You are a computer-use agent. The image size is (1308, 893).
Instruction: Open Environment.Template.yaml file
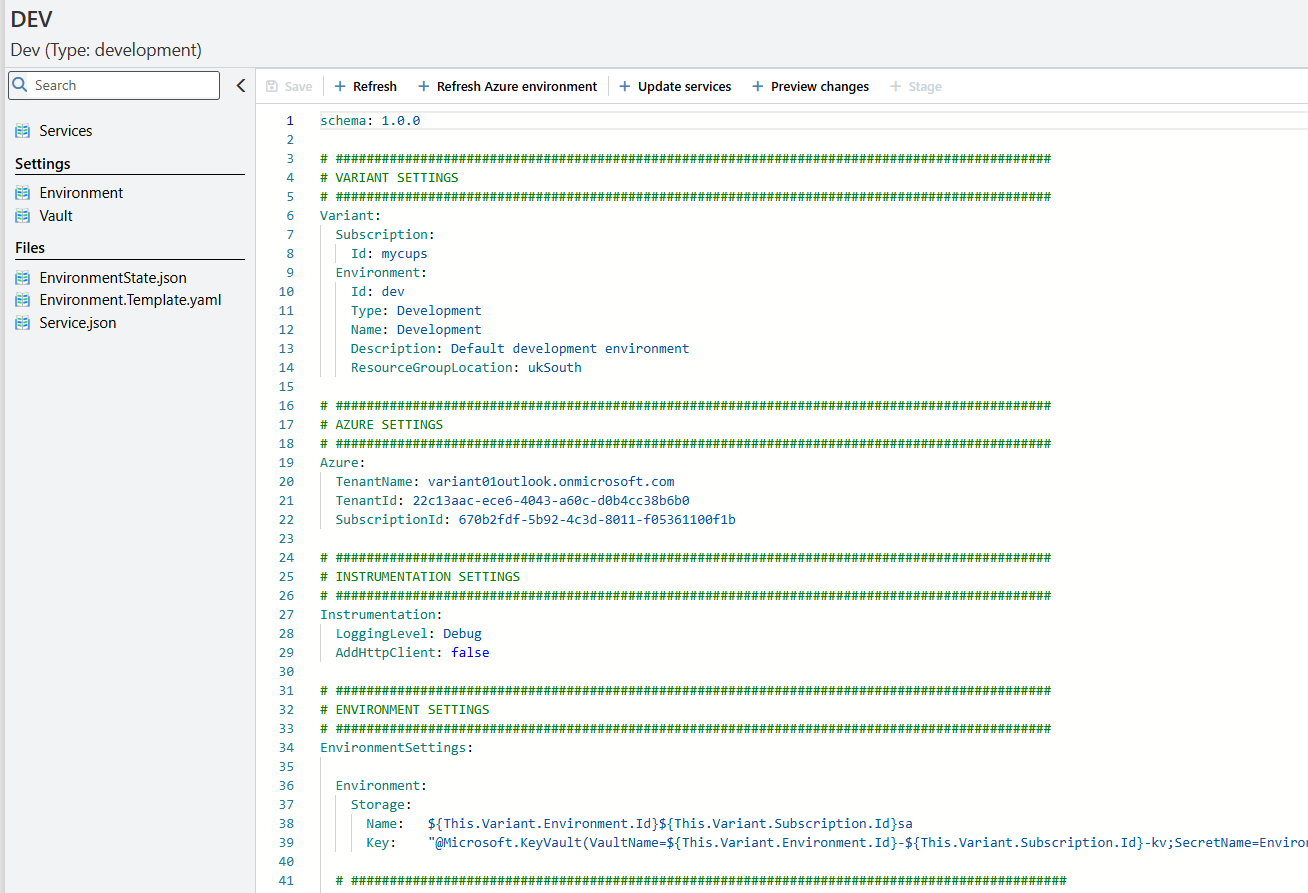click(x=130, y=300)
